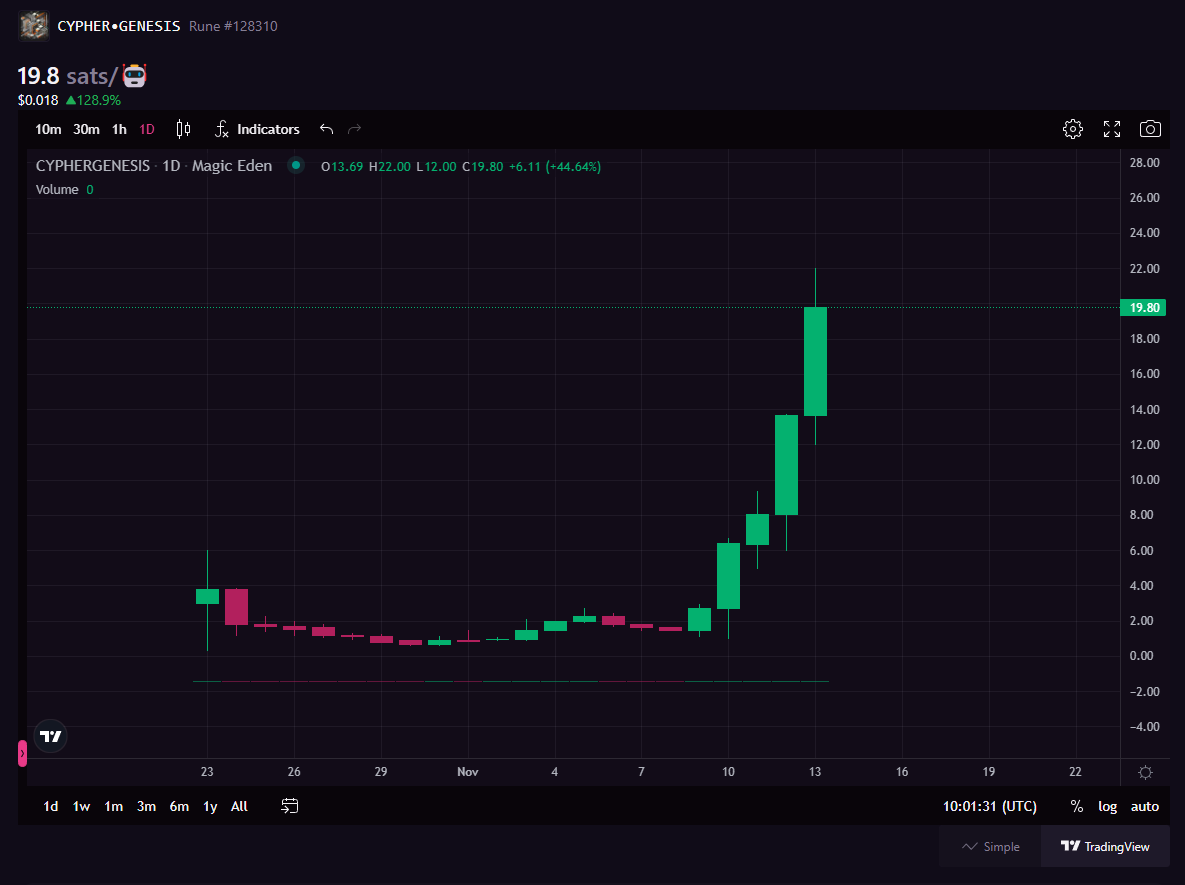The image size is (1185, 885).
Task: Click the green market status dot
Action: (x=296, y=166)
